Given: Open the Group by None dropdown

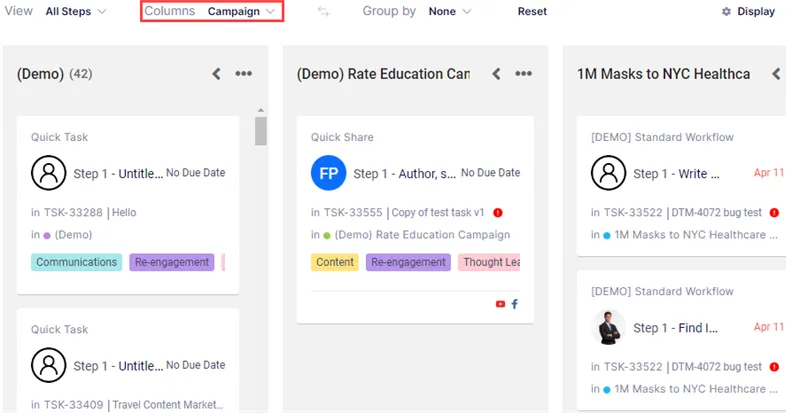Looking at the screenshot, I should coord(449,11).
